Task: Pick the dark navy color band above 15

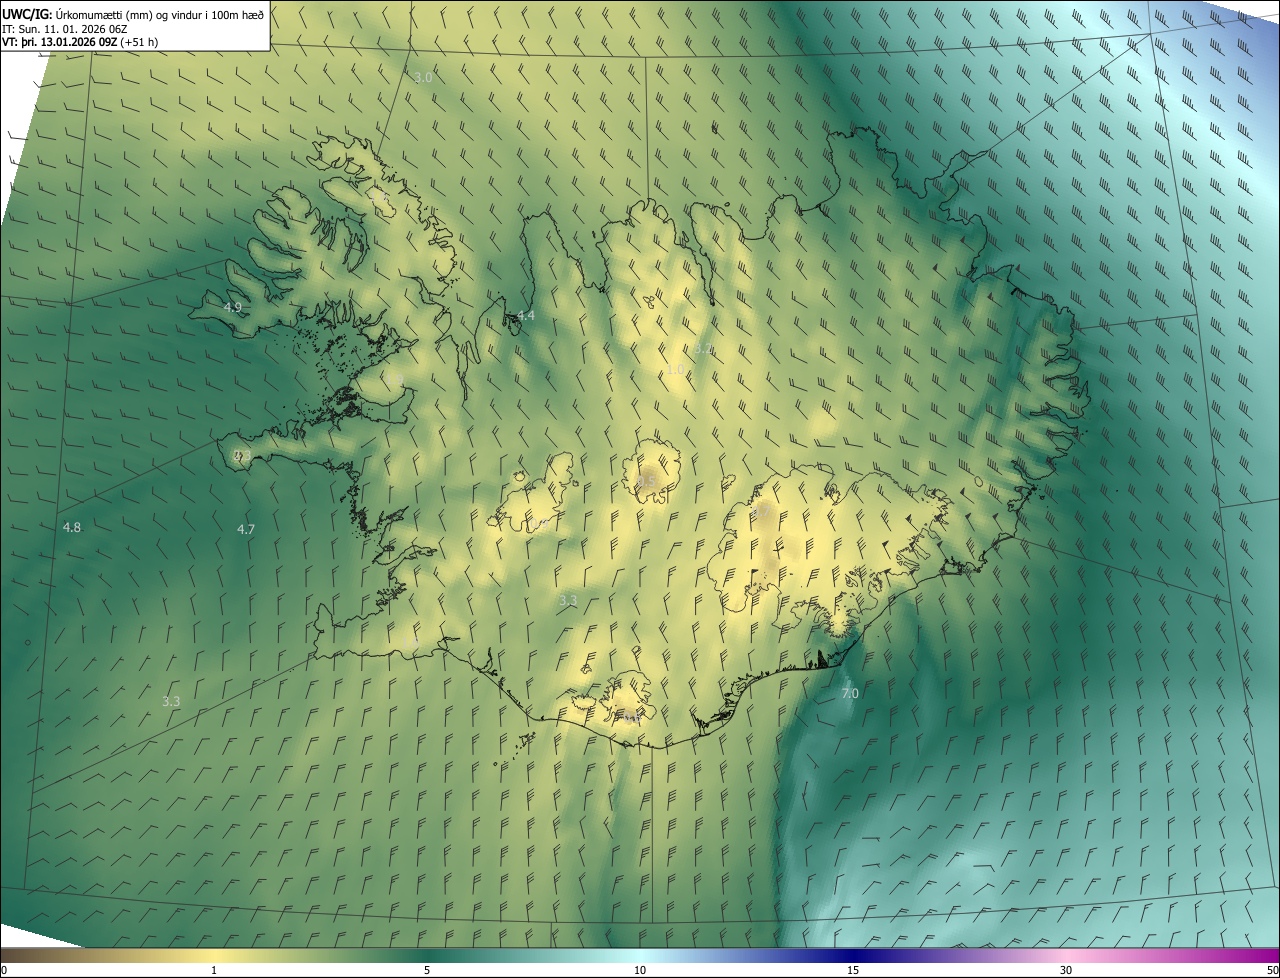Action: tap(853, 955)
